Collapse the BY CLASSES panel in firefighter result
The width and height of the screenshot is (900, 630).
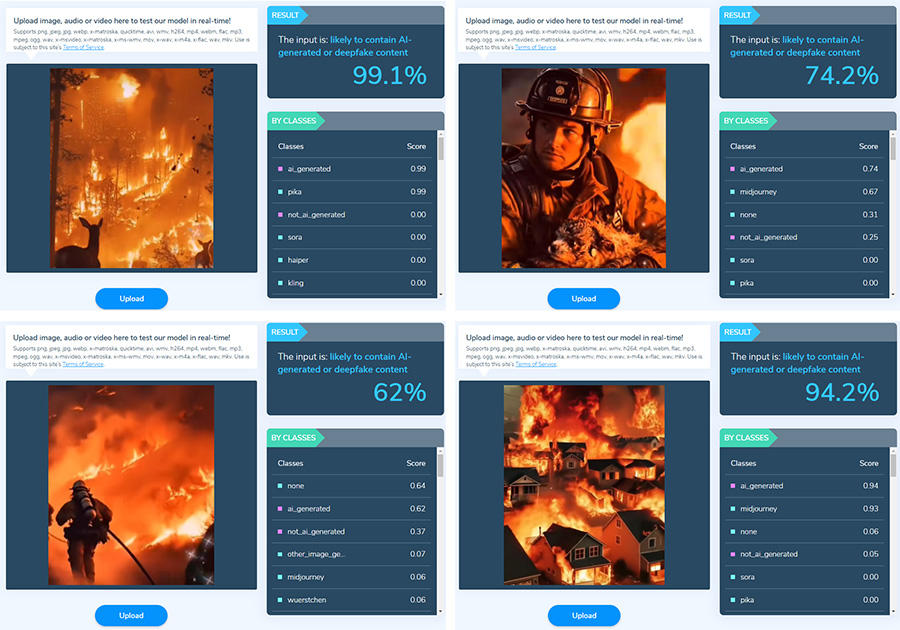(744, 120)
